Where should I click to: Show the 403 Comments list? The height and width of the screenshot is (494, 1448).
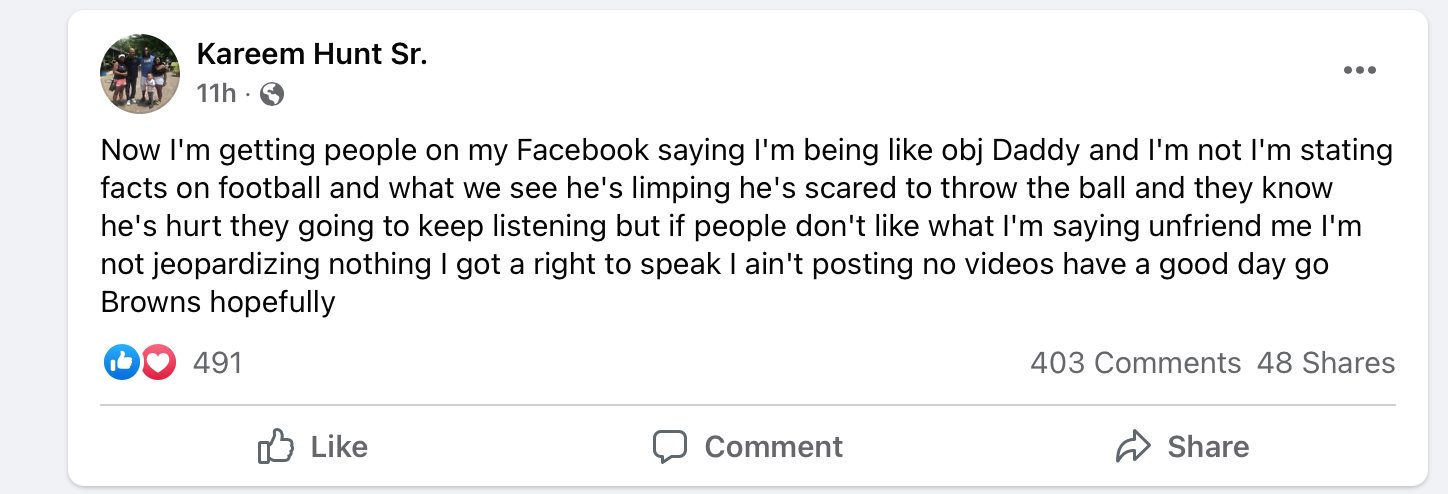click(x=1135, y=362)
